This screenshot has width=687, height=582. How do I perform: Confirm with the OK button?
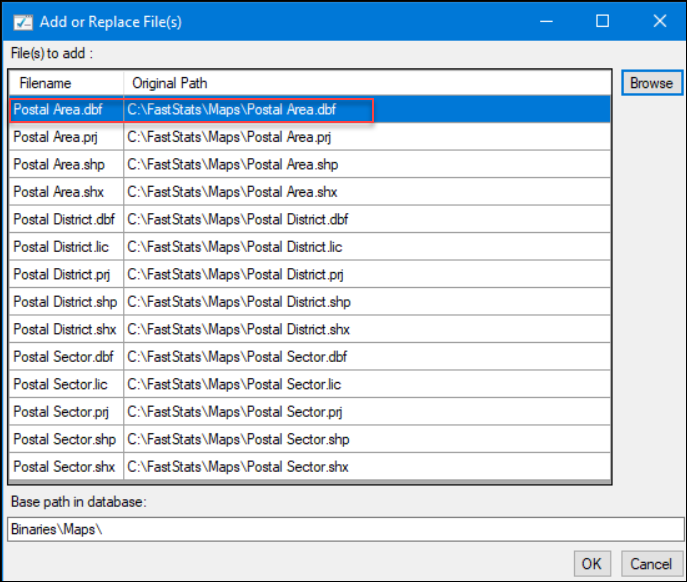click(x=592, y=564)
